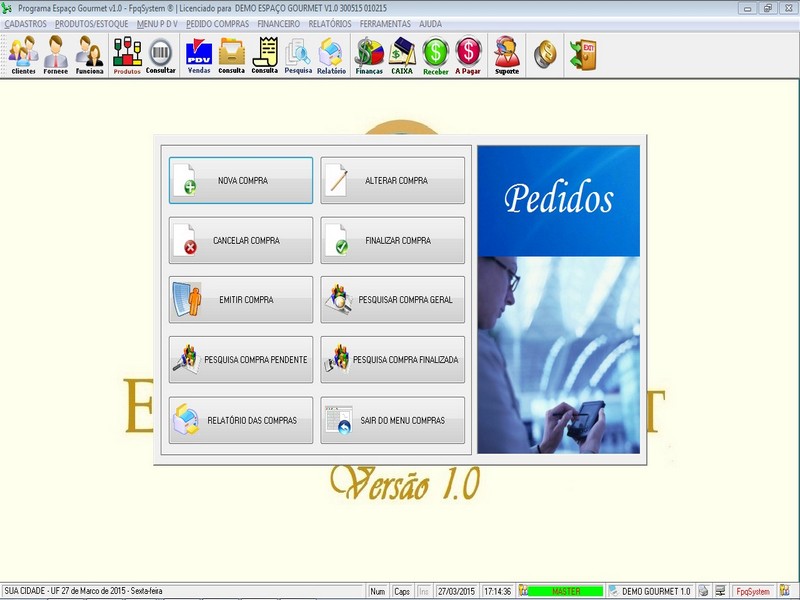This screenshot has width=800, height=600.
Task: Click the PESQUISA COMPRA FINALIZADA button
Action: coord(392,360)
